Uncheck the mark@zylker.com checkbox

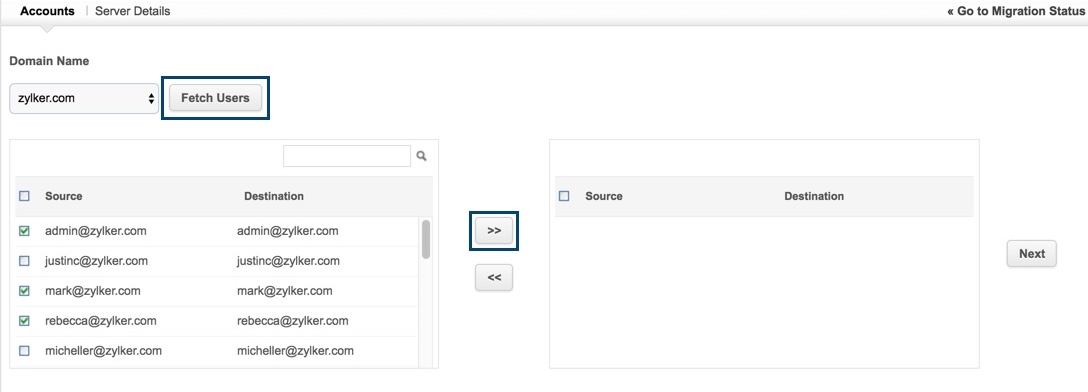click(24, 291)
